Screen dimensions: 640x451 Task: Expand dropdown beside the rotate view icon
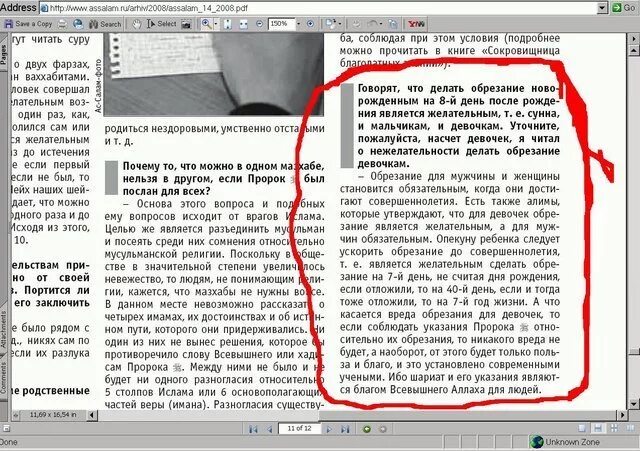tap(340, 24)
